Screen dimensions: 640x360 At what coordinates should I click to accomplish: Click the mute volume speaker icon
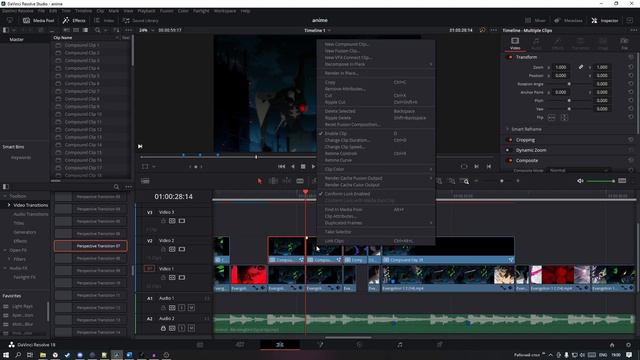(580, 181)
